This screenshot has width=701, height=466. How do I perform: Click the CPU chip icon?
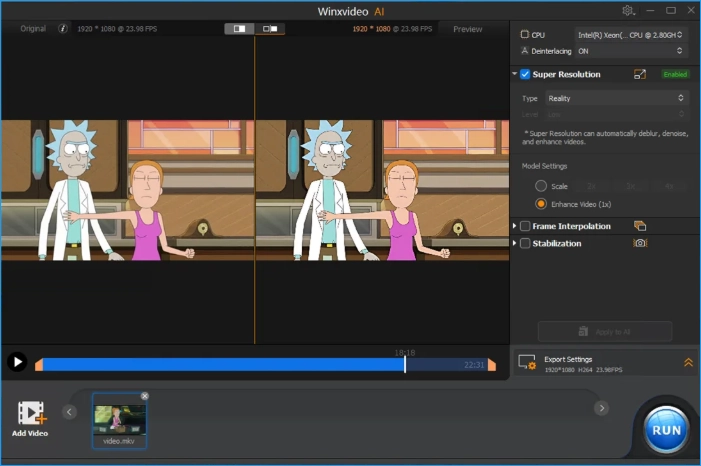point(524,34)
